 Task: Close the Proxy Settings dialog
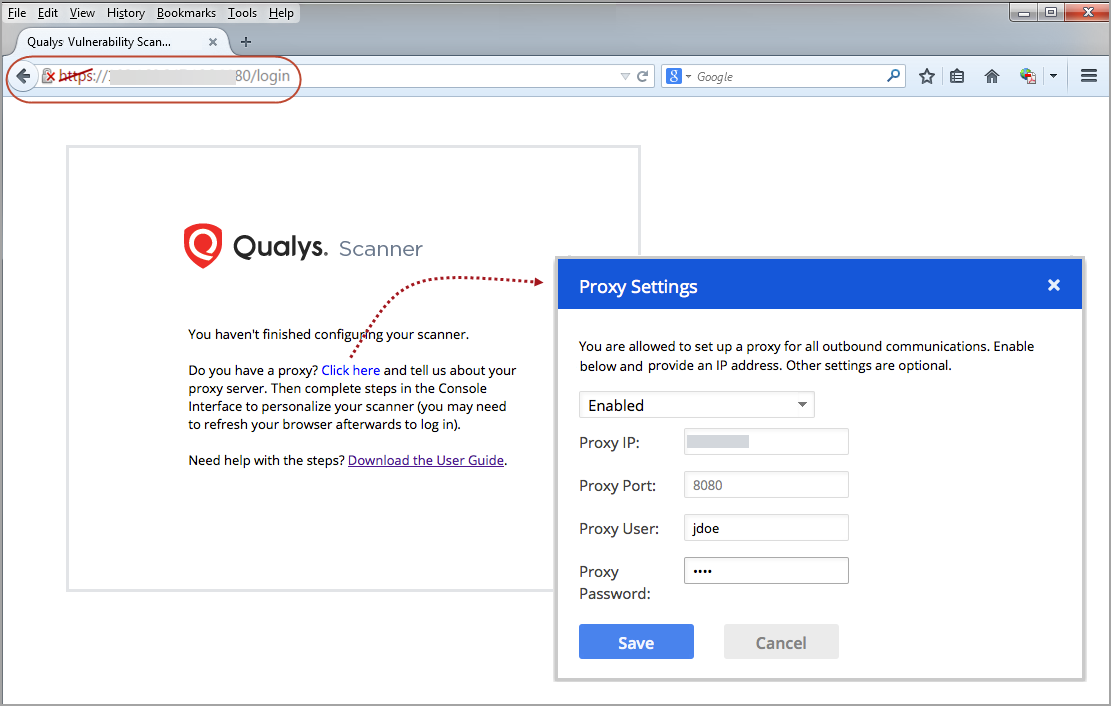coord(1054,285)
